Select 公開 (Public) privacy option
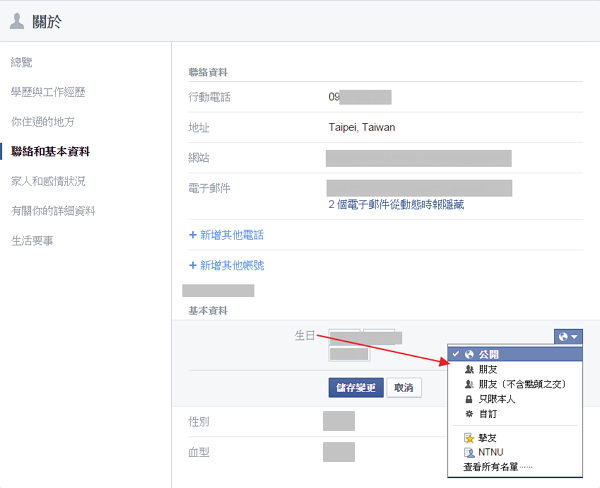Image resolution: width=600 pixels, height=488 pixels. tap(488, 354)
